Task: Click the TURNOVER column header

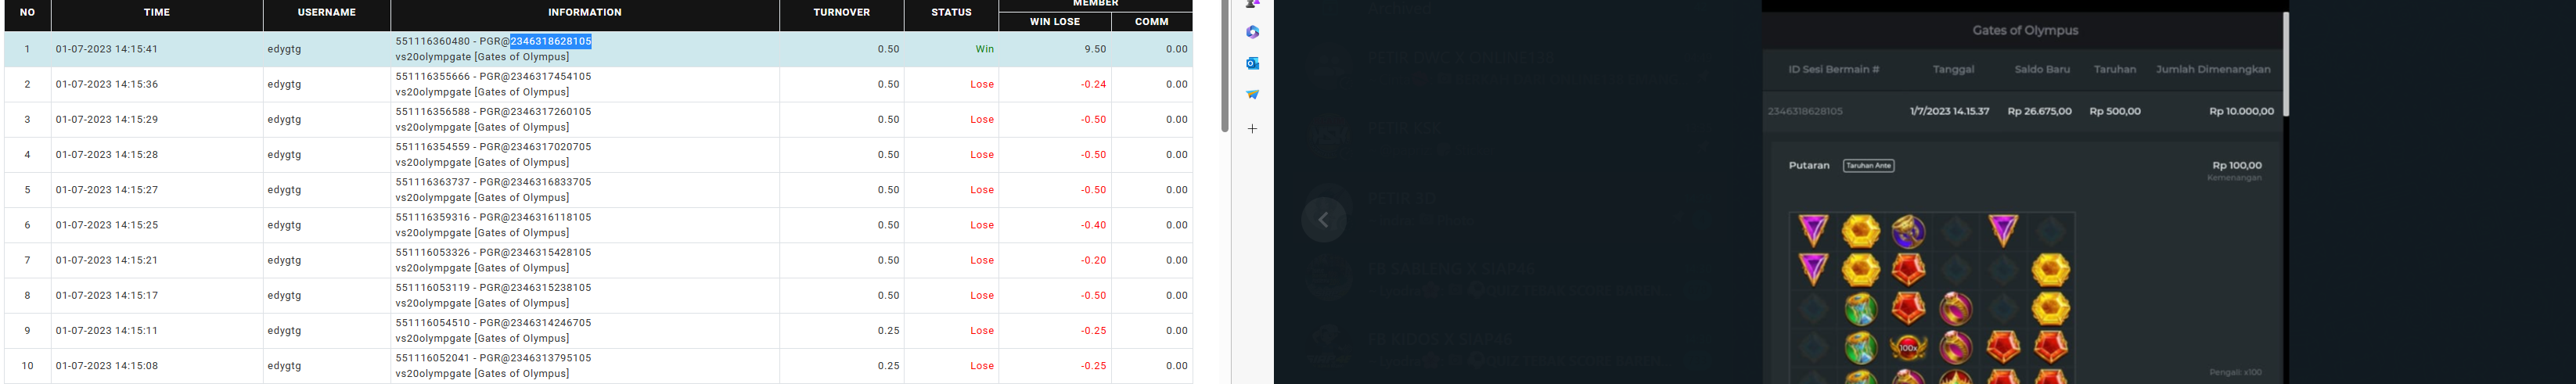Action: (841, 13)
